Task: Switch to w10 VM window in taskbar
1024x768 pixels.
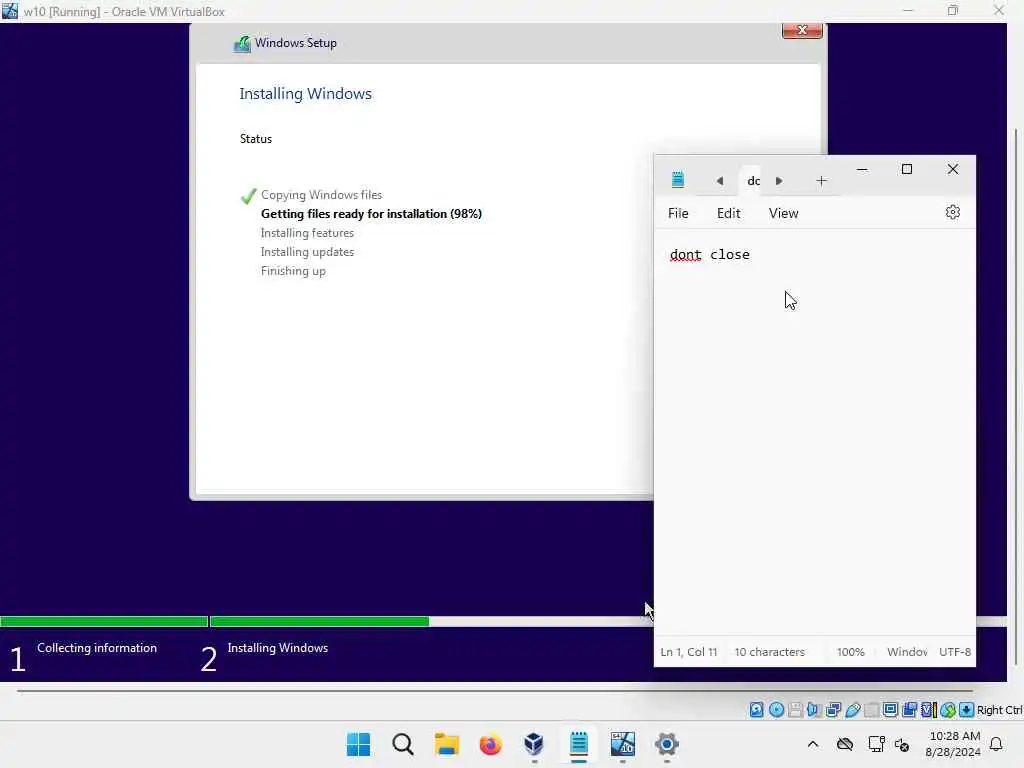Action: point(622,744)
